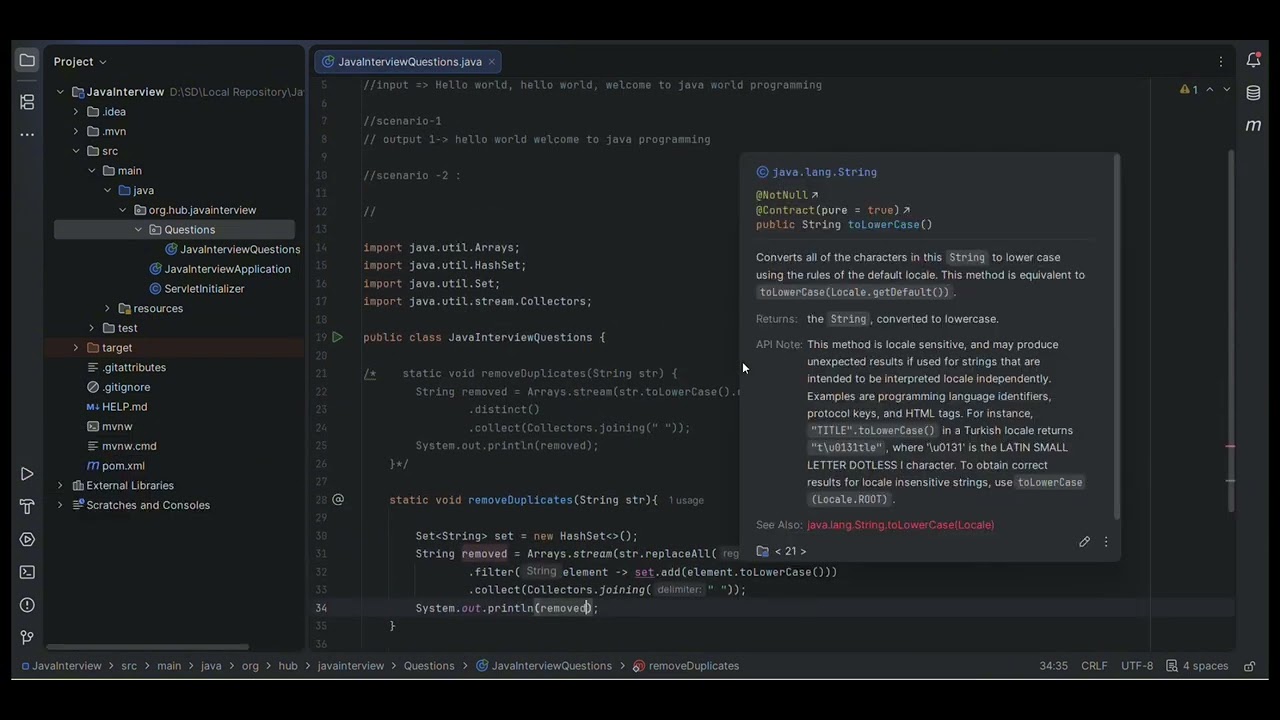
Task: Open go-to-line via 34:35 position
Action: pos(1053,666)
